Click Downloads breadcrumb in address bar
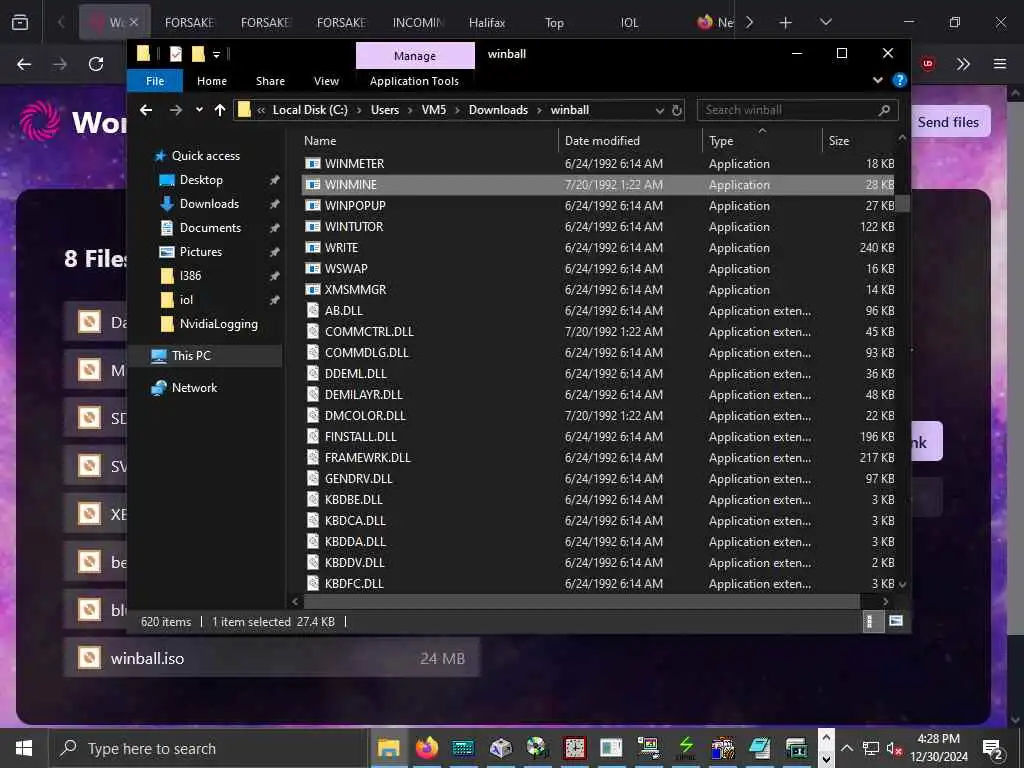This screenshot has width=1024, height=768. click(498, 110)
